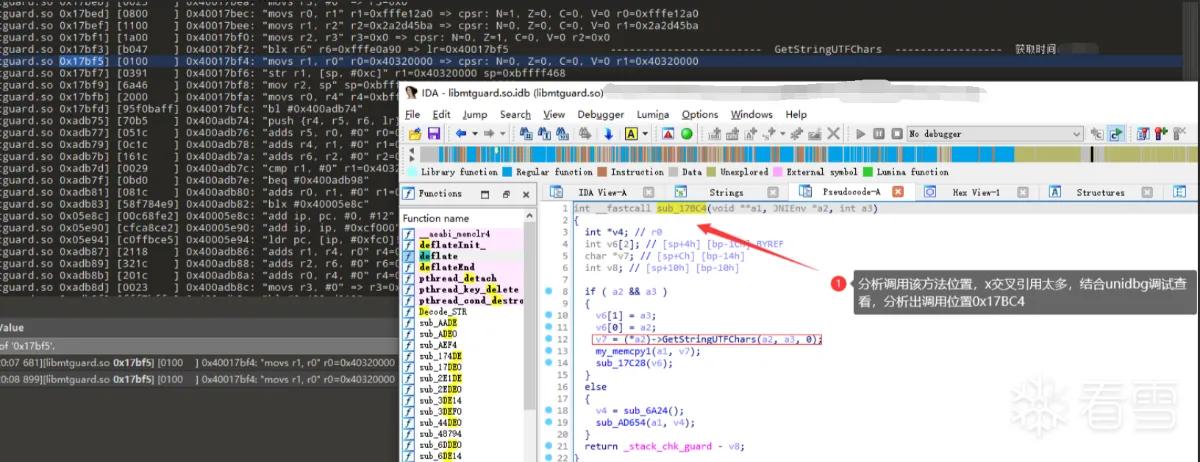Open the View menu in IDA
Screen dimensions: 1200x462
point(554,115)
